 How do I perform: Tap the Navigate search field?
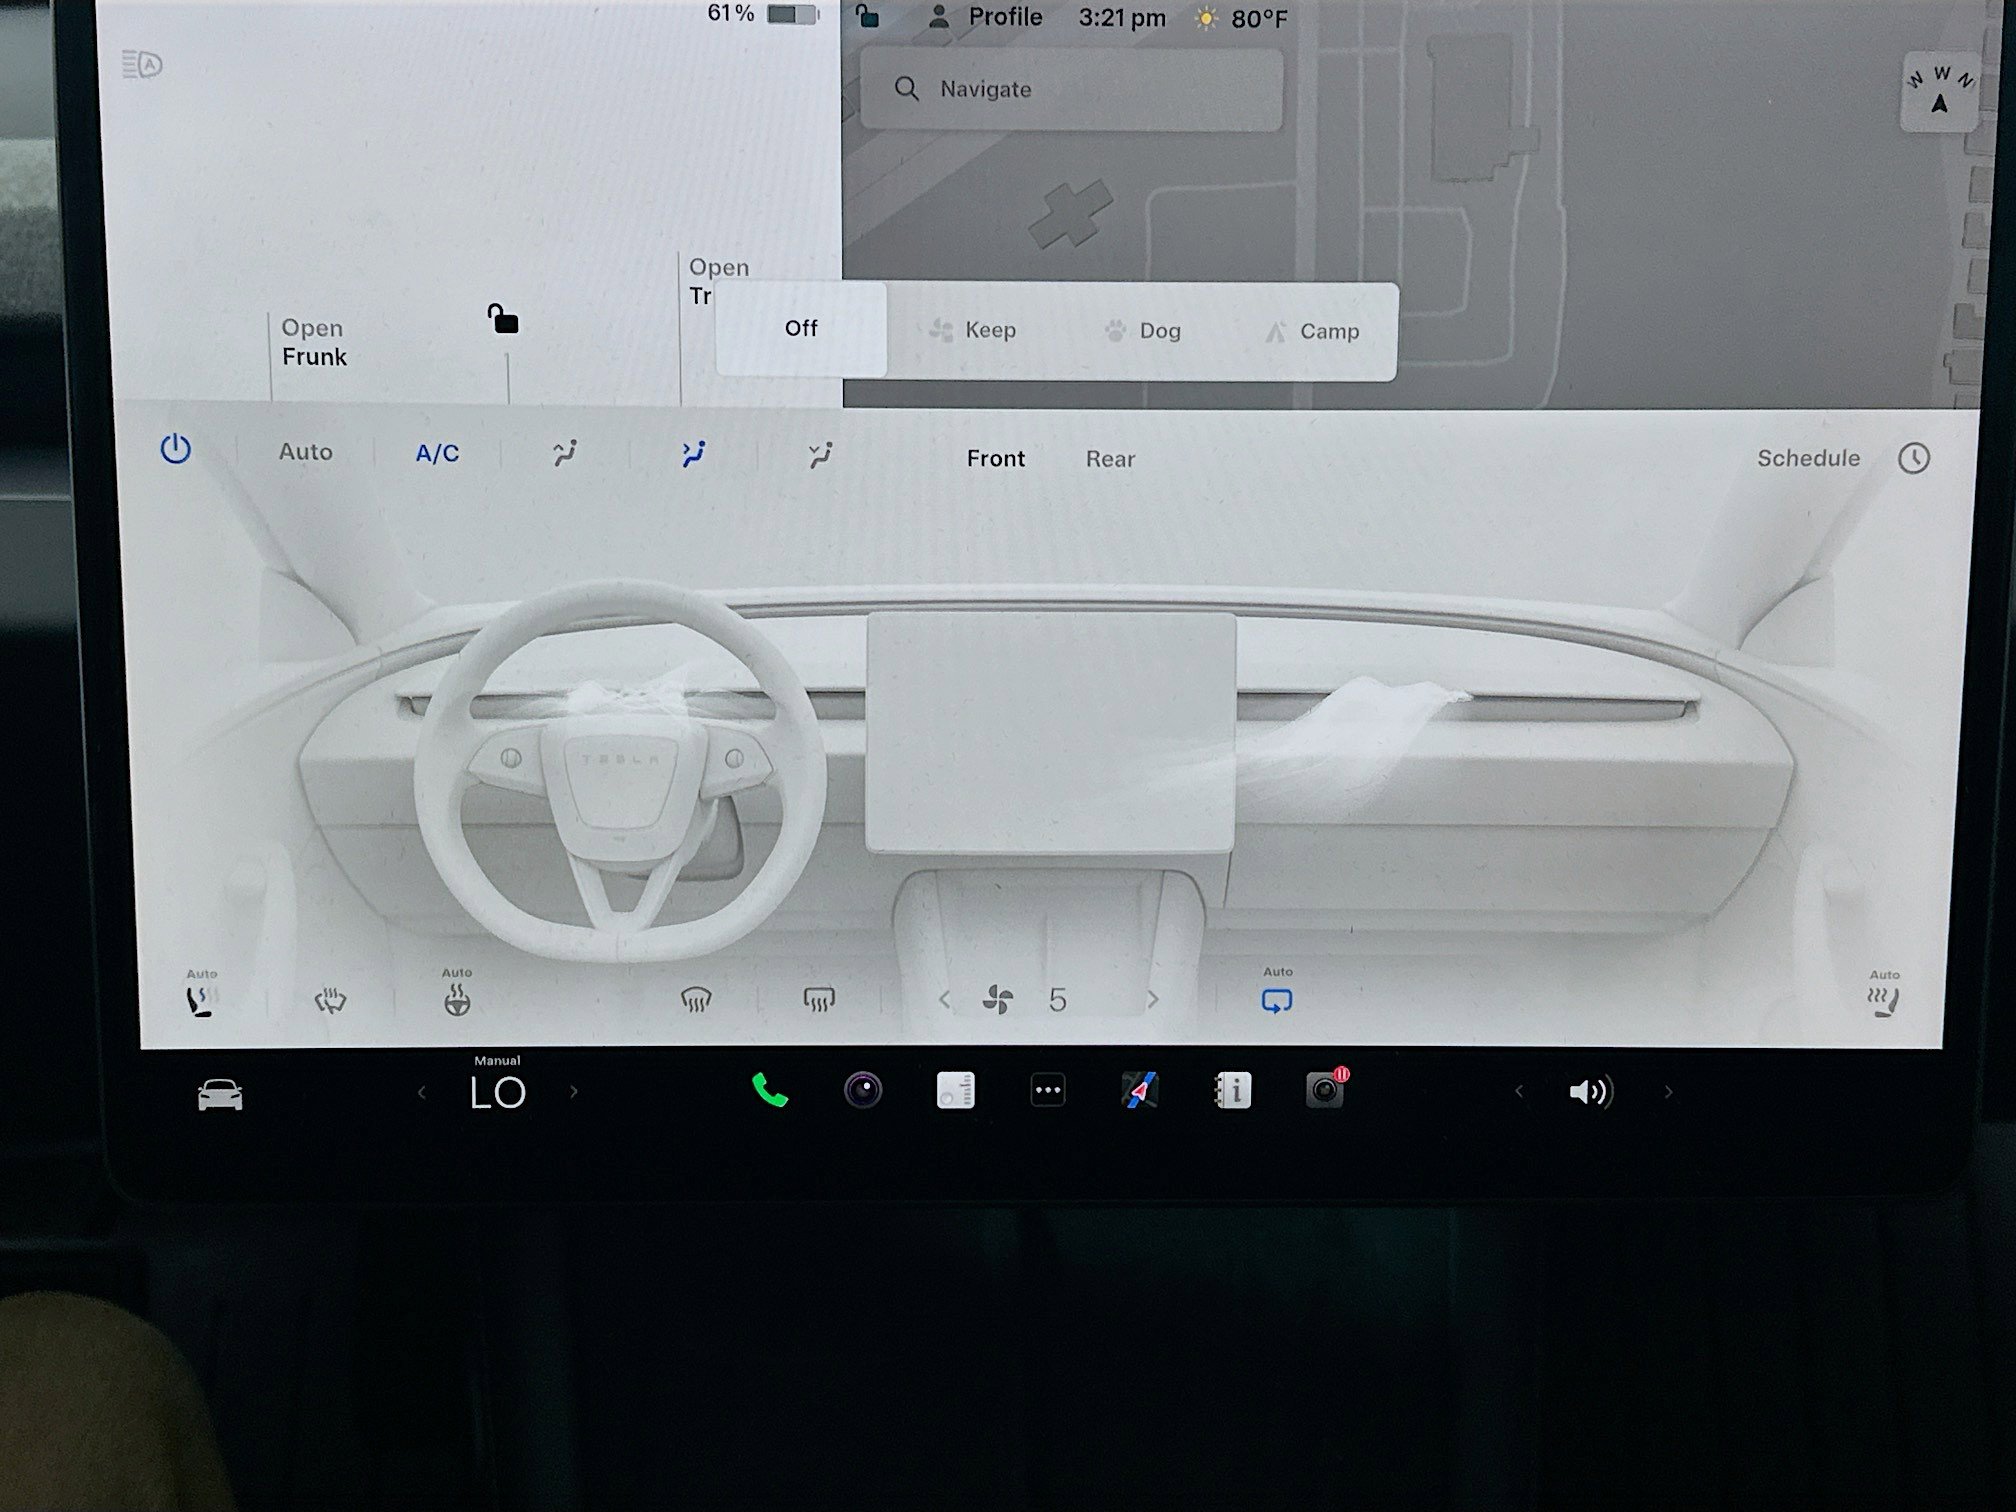click(x=1070, y=89)
